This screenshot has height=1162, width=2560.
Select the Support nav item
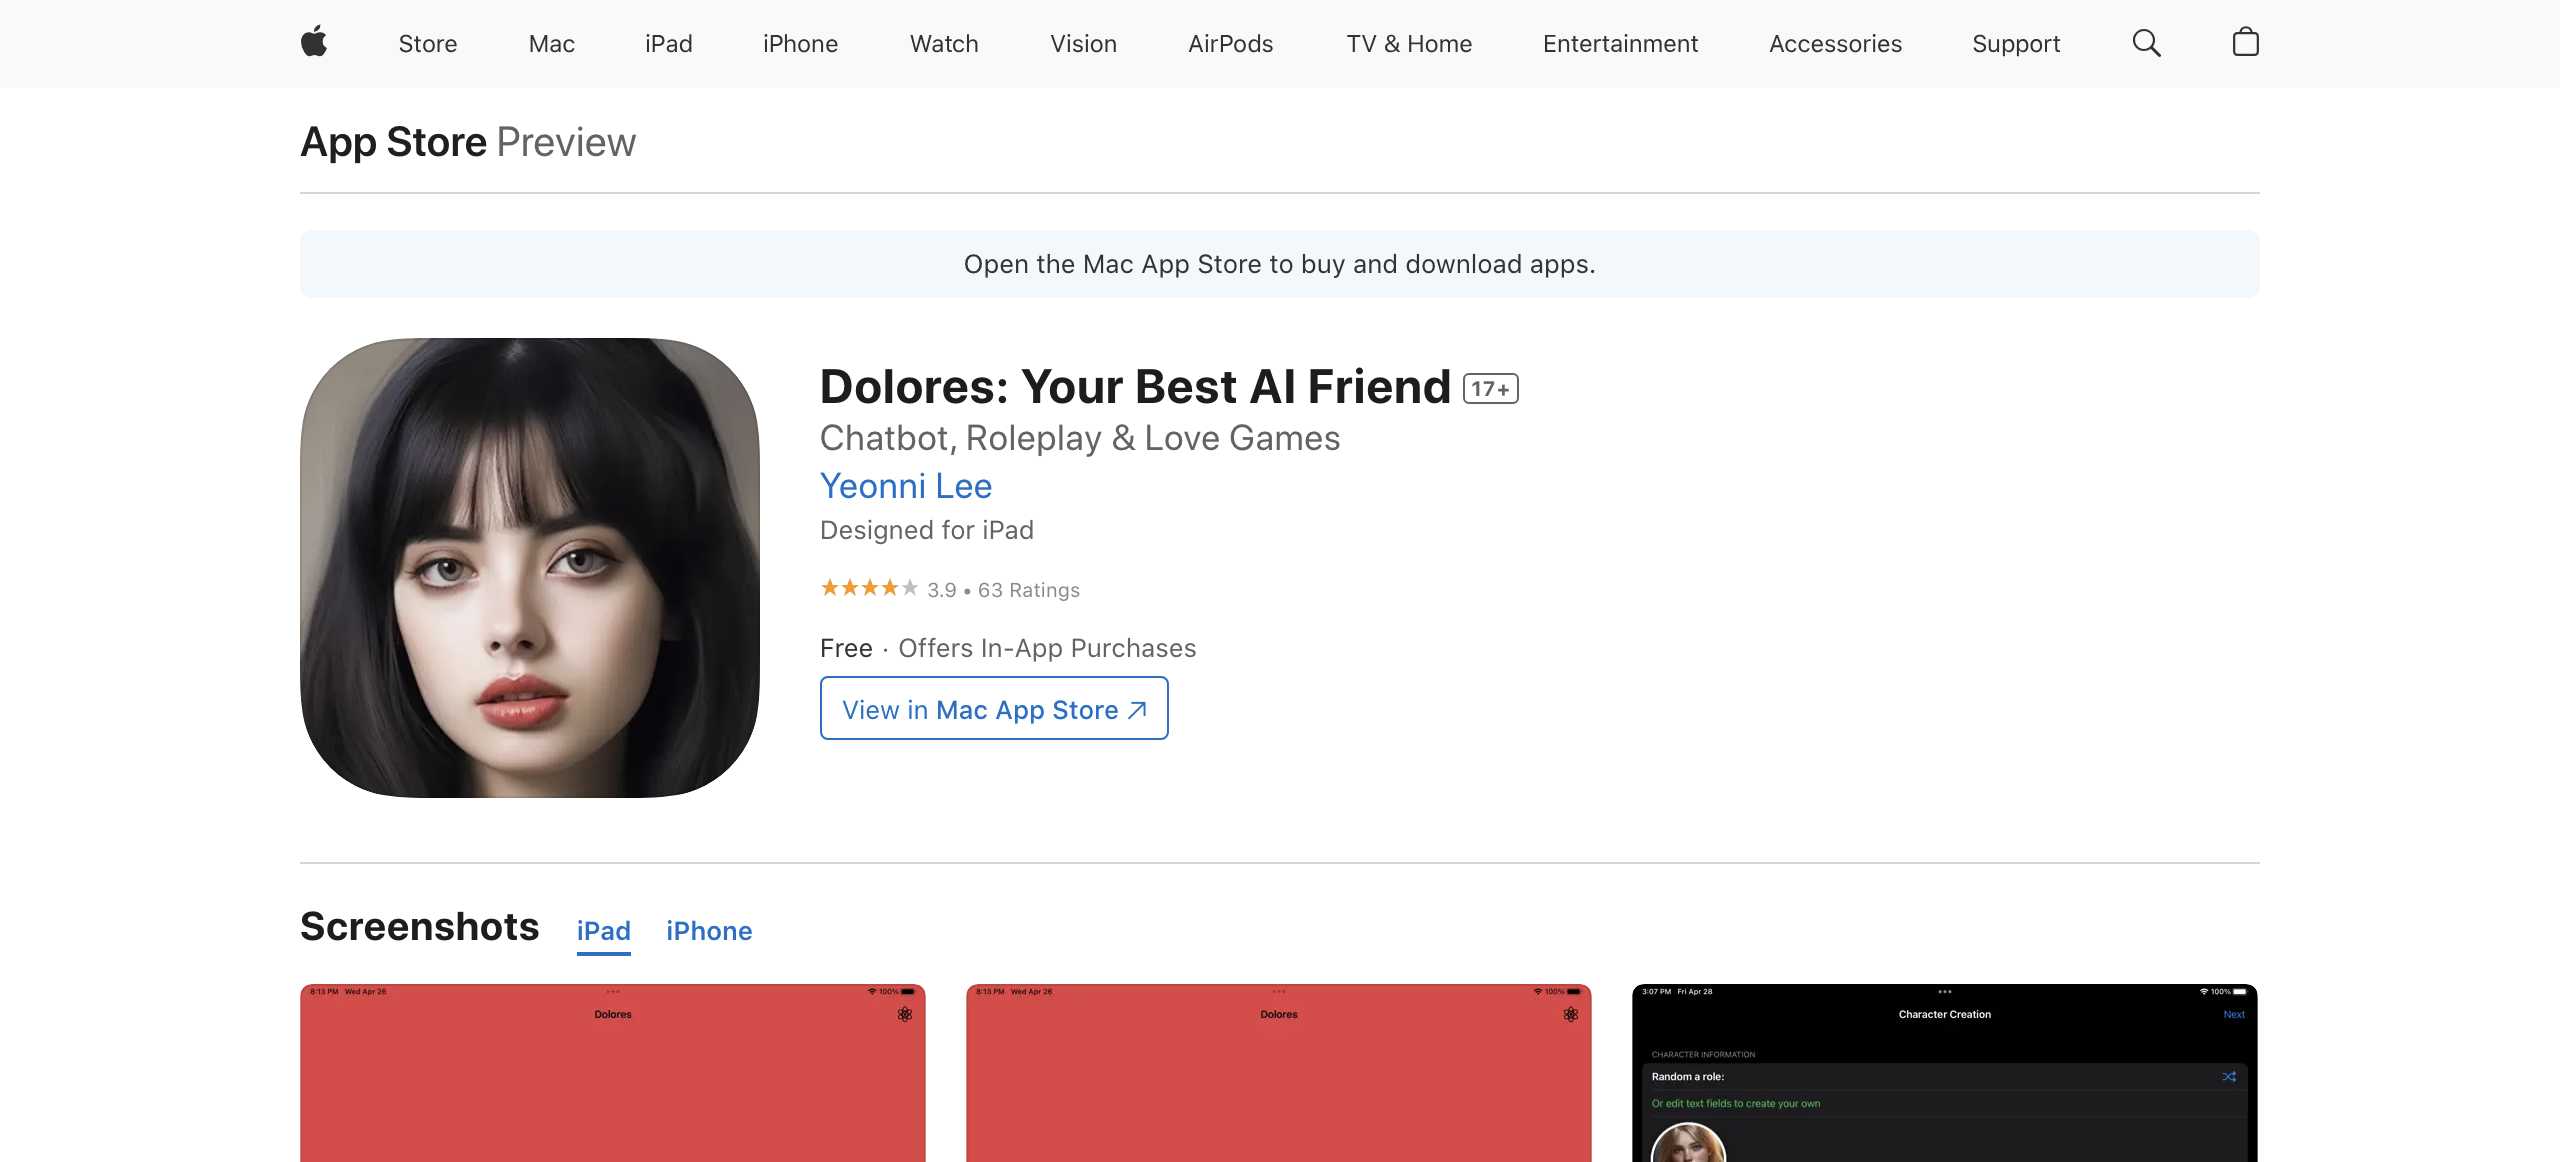[2015, 44]
